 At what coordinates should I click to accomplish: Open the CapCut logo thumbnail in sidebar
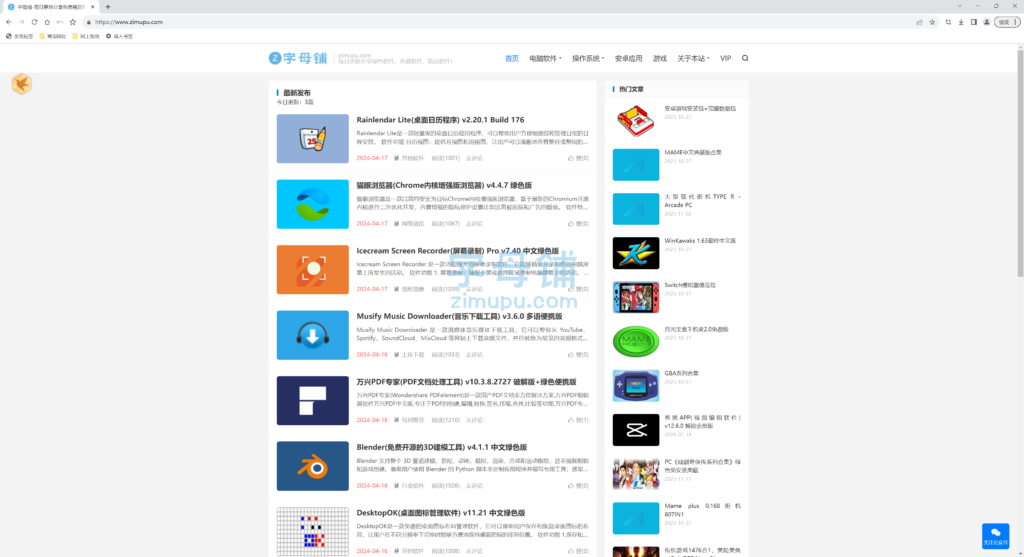(635, 430)
